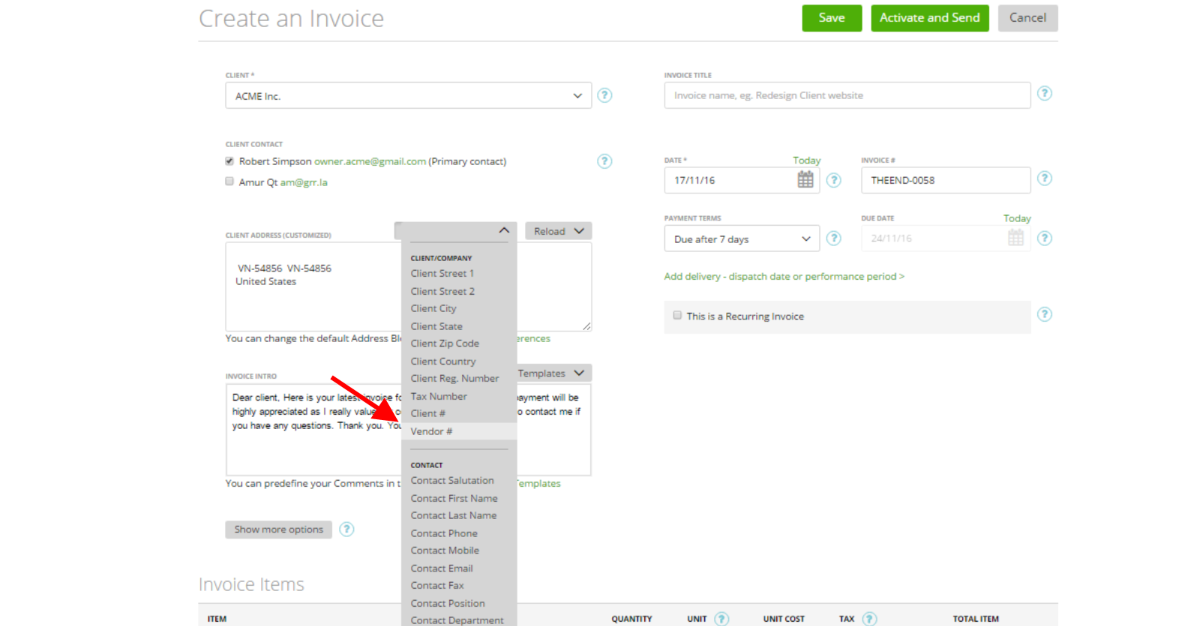Insert Contact Salutation placeholder
The width and height of the screenshot is (1194, 626).
tap(452, 481)
